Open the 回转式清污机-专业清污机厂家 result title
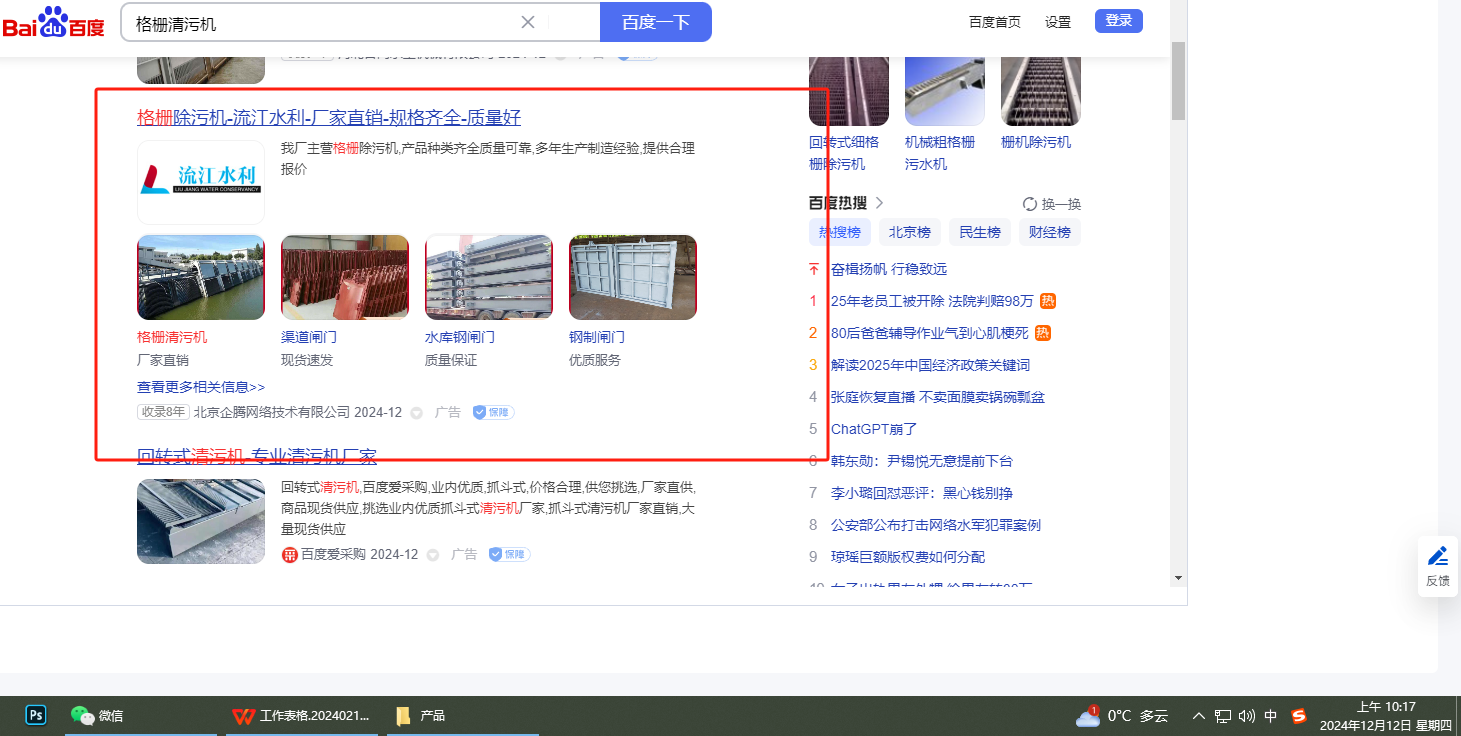This screenshot has height=736, width=1461. pyautogui.click(x=257, y=457)
